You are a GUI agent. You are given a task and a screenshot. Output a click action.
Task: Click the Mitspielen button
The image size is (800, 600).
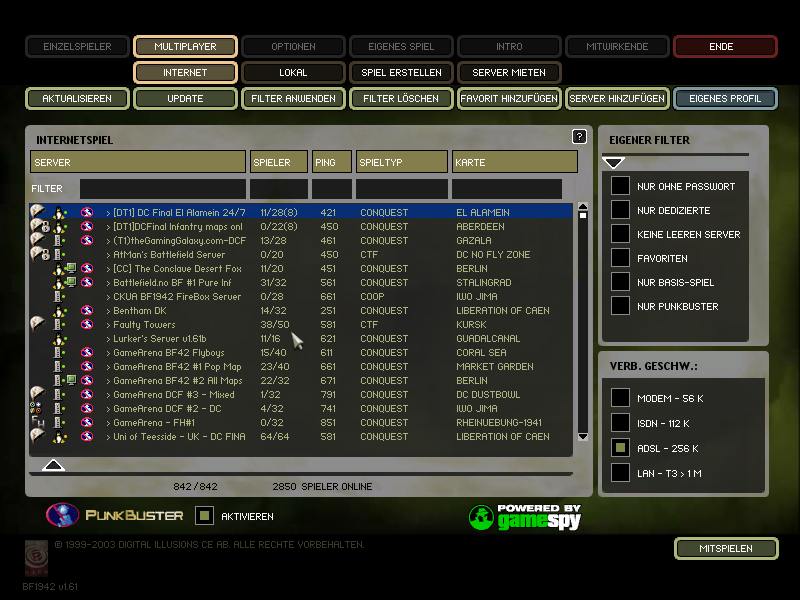[726, 548]
